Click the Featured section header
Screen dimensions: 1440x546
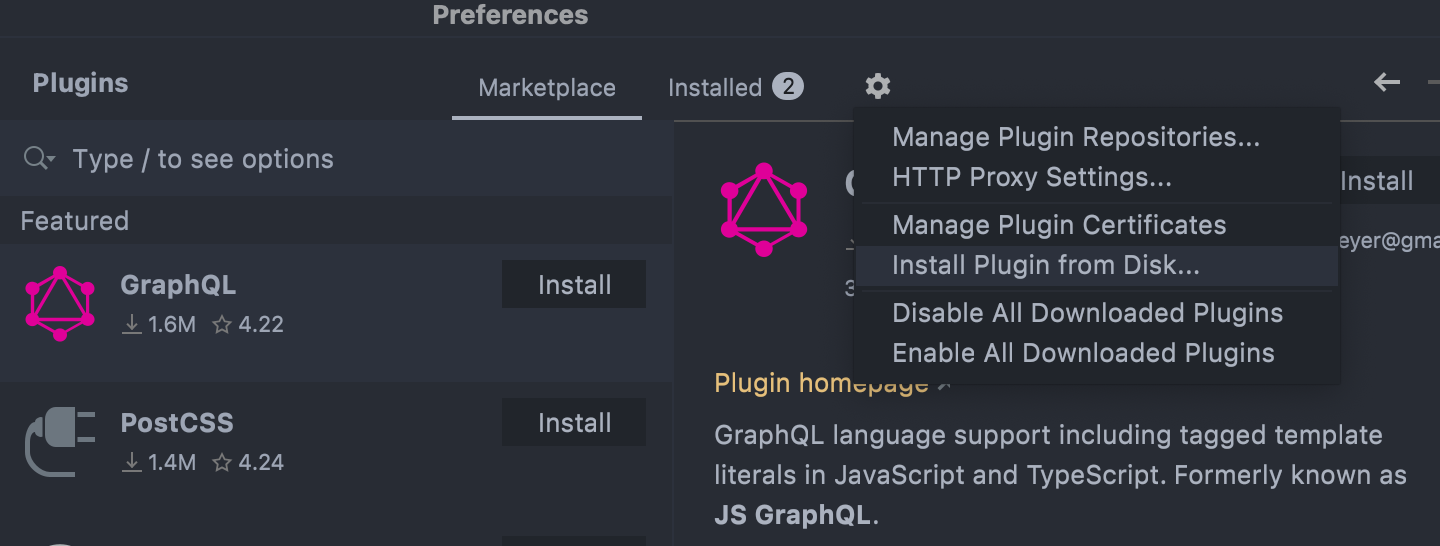(75, 221)
